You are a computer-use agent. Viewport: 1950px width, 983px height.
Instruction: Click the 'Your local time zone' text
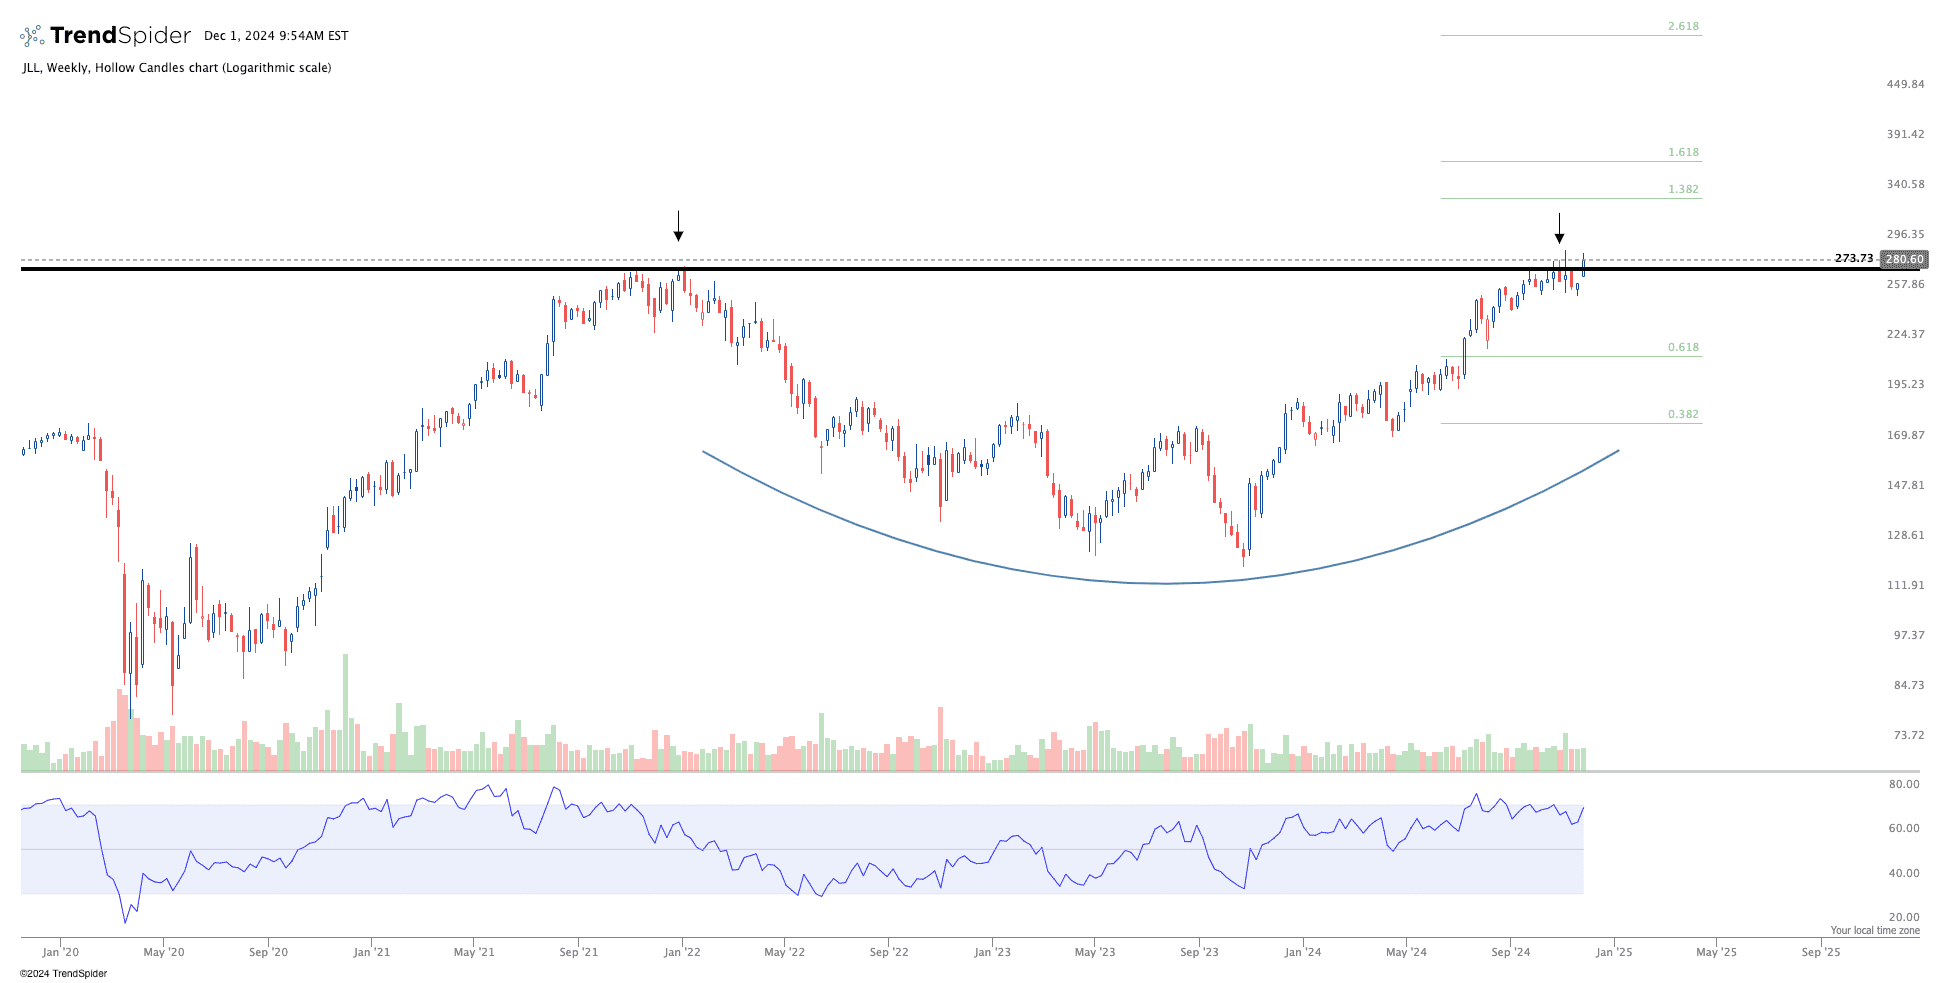(x=1875, y=930)
